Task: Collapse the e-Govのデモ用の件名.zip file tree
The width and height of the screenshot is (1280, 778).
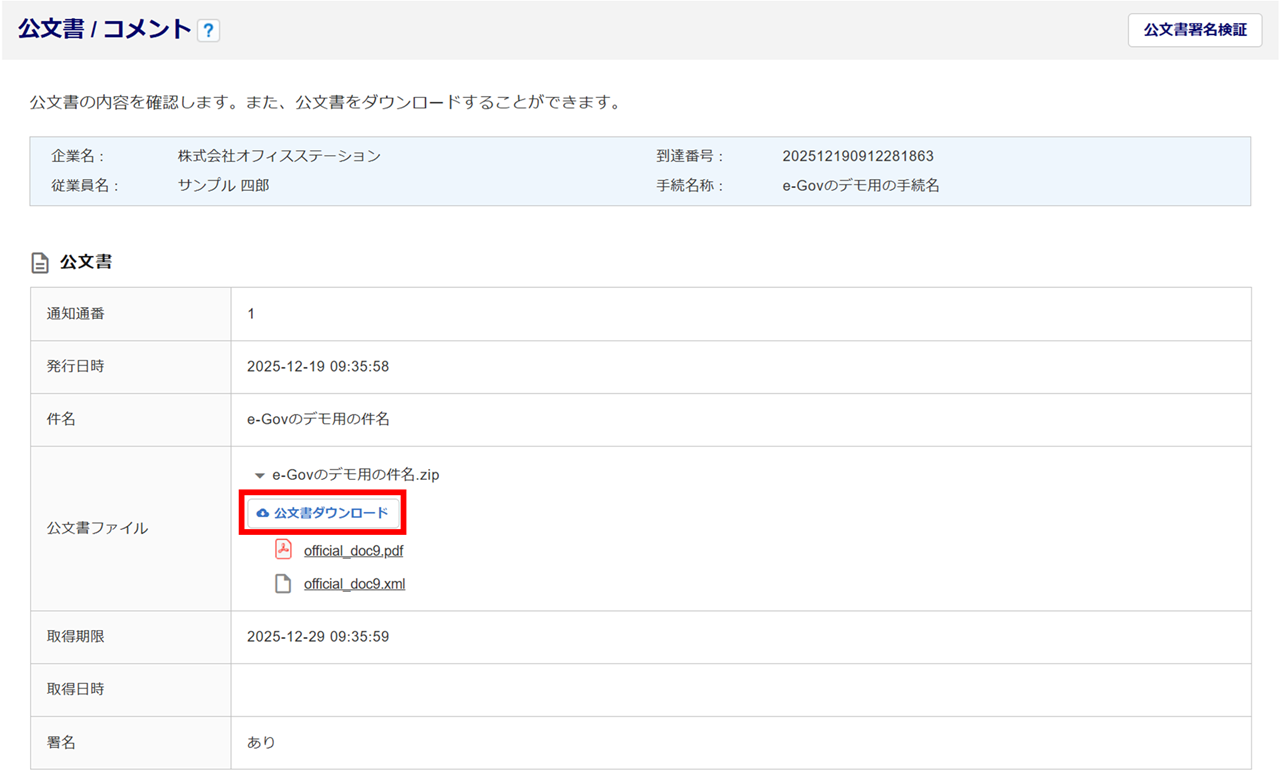Action: coord(260,476)
